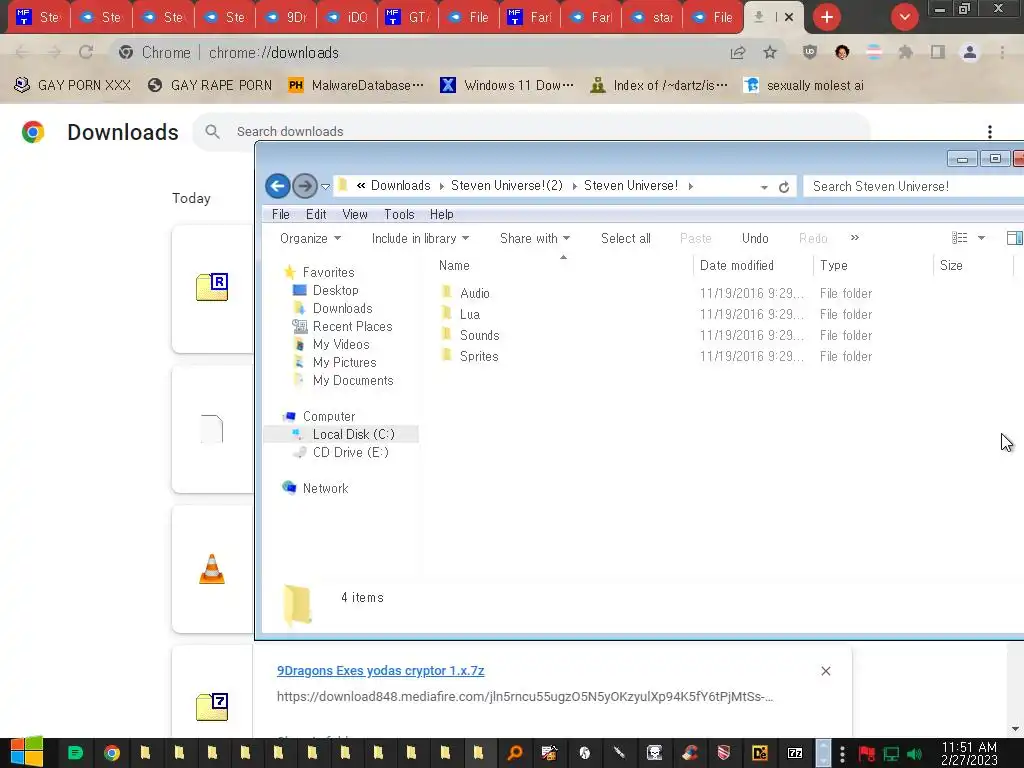The height and width of the screenshot is (768, 1024).
Task: Remove 9Dragons download entry from list
Action: coord(825,671)
